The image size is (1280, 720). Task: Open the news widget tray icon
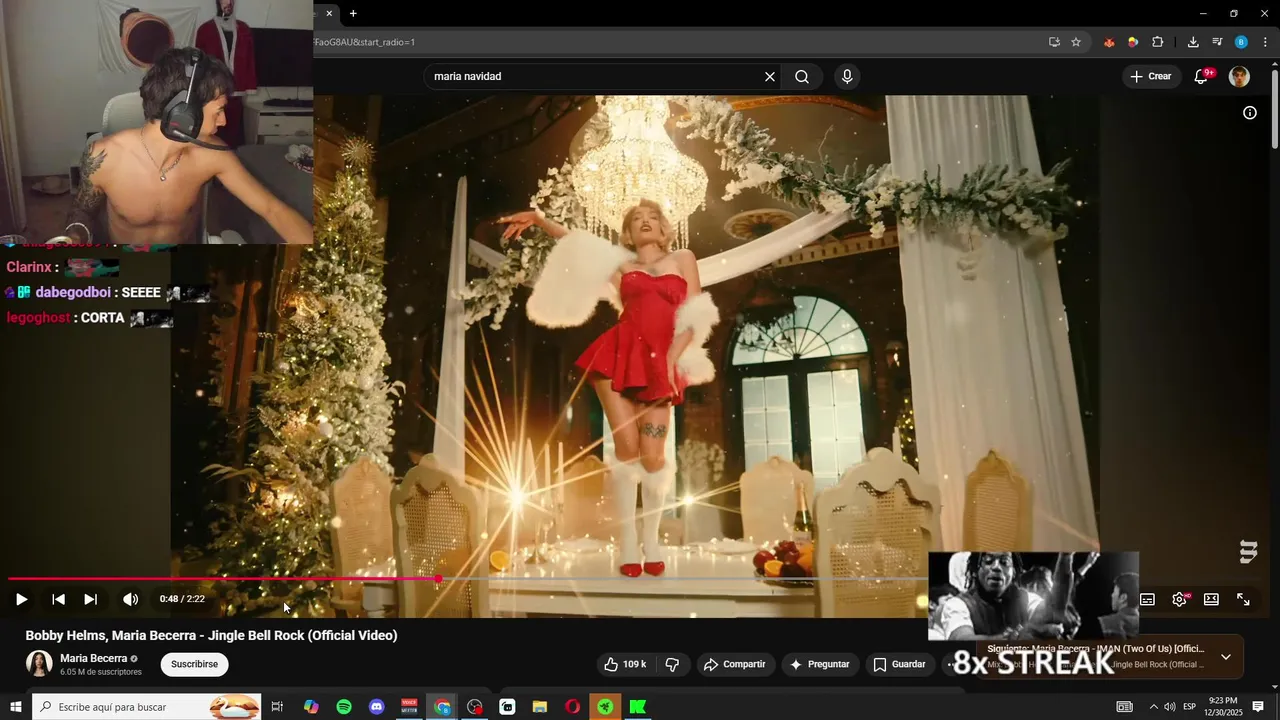(1125, 707)
